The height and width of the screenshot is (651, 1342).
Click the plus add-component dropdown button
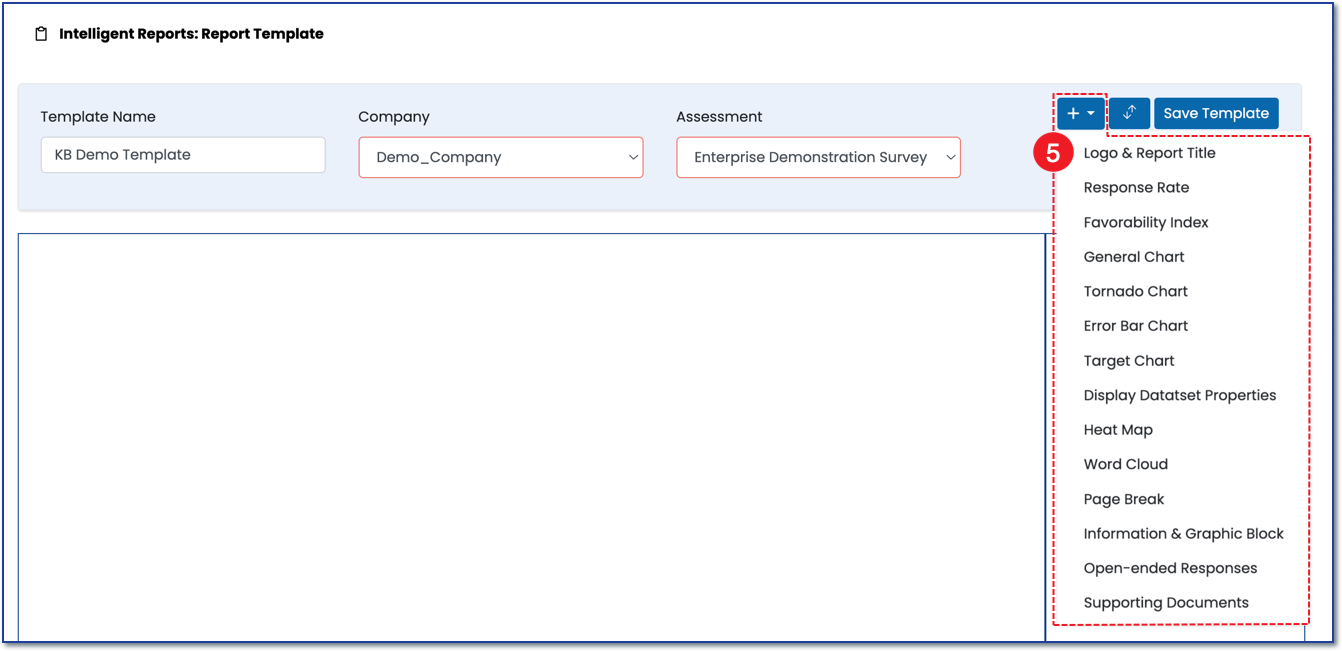click(1080, 114)
